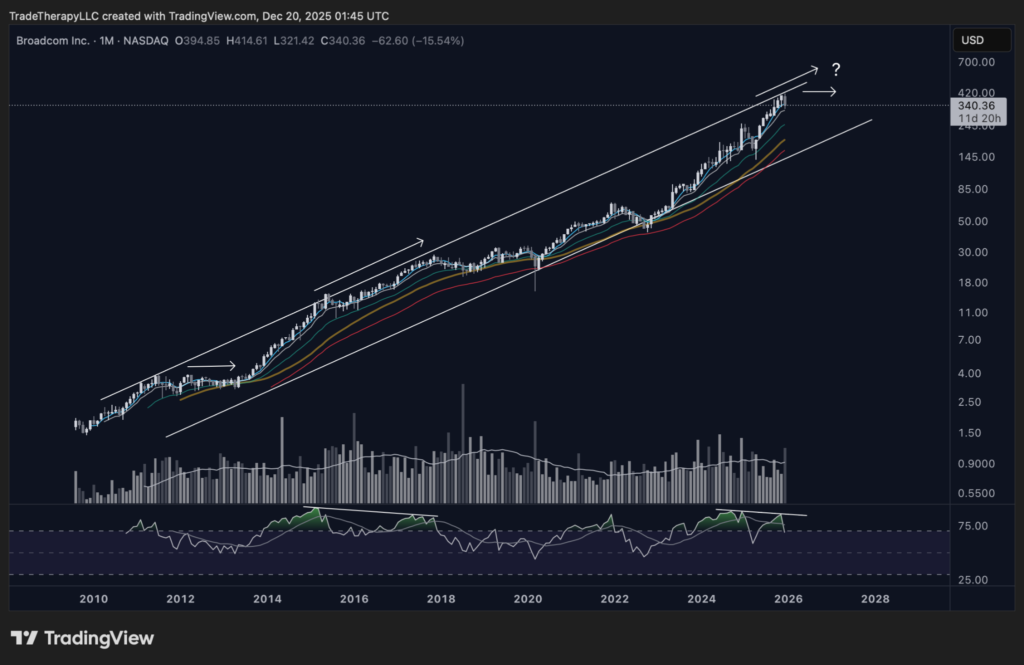Click the TradingView logo icon at bottom left

click(24, 638)
